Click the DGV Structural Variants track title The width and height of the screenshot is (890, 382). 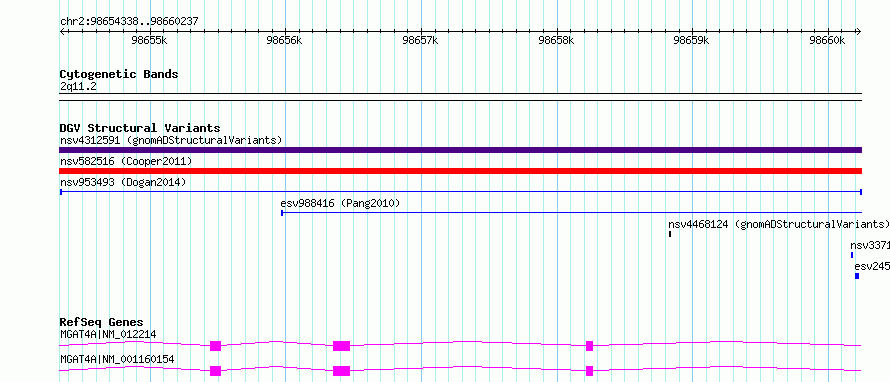(140, 128)
